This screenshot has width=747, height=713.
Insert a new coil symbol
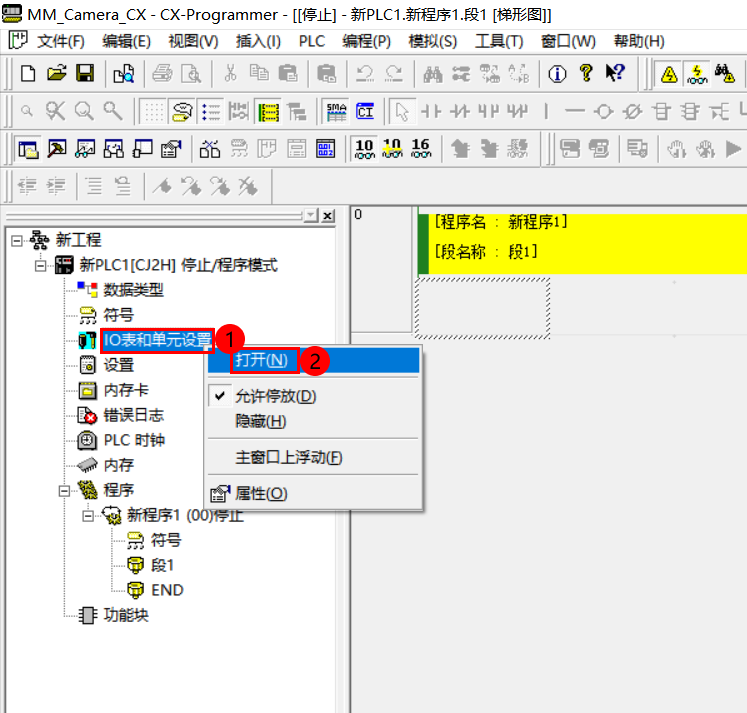604,112
